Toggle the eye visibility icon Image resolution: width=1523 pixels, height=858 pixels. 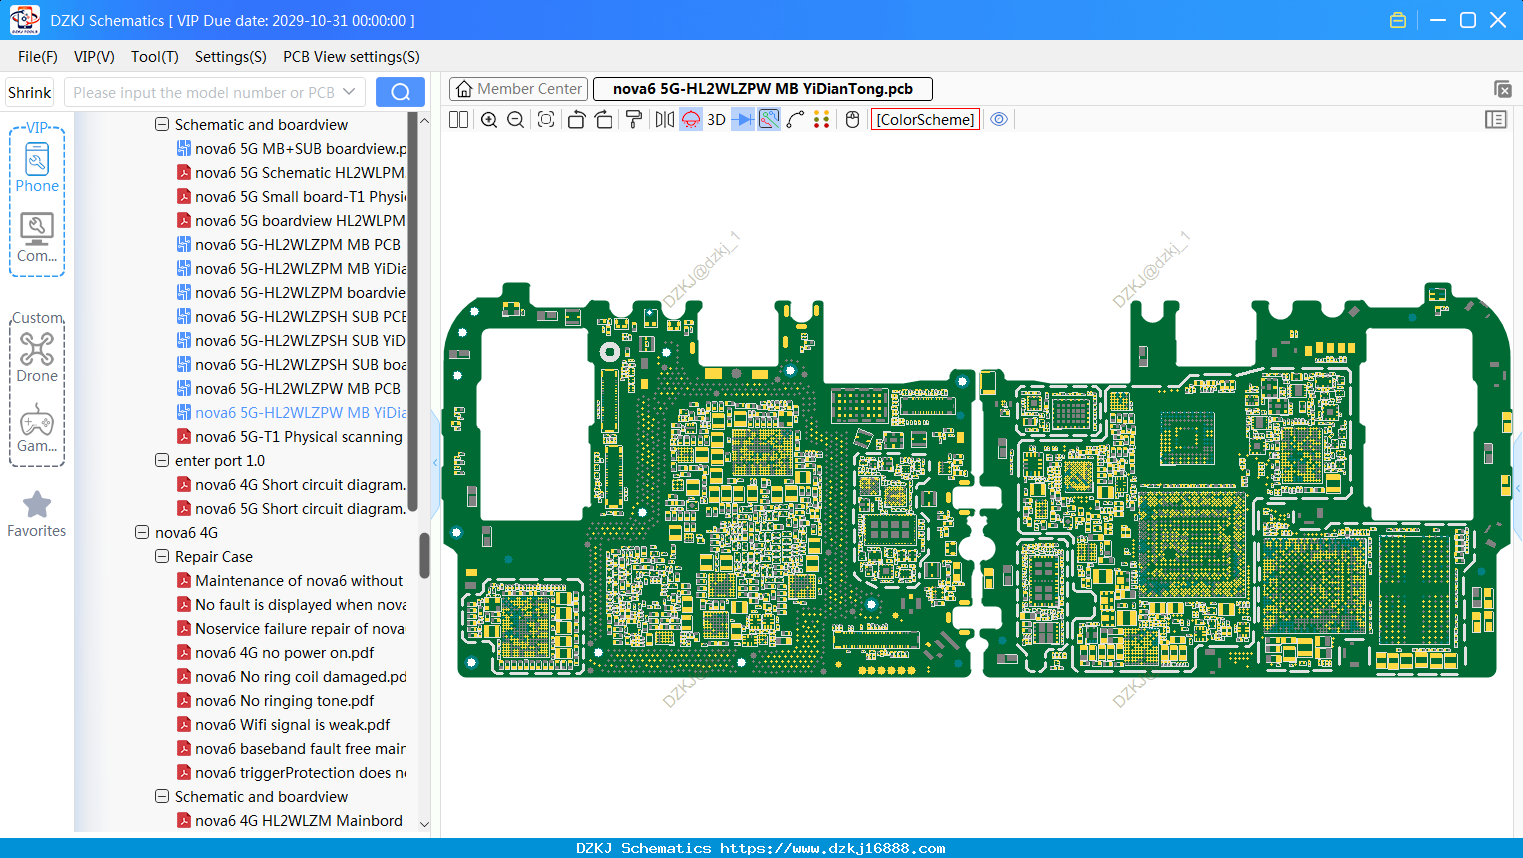(999, 120)
